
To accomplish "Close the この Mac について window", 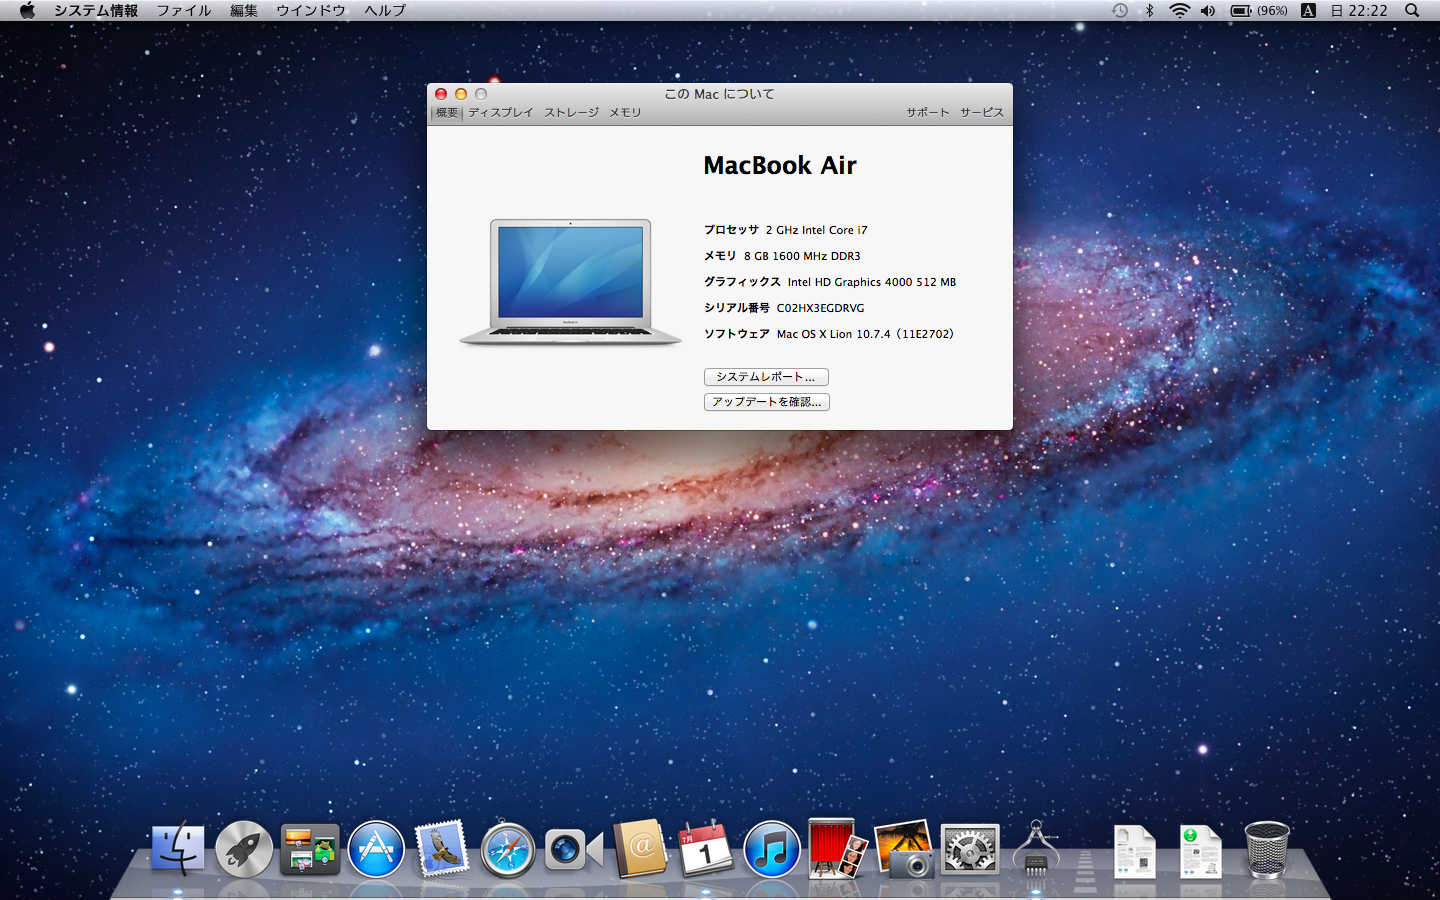I will (441, 94).
